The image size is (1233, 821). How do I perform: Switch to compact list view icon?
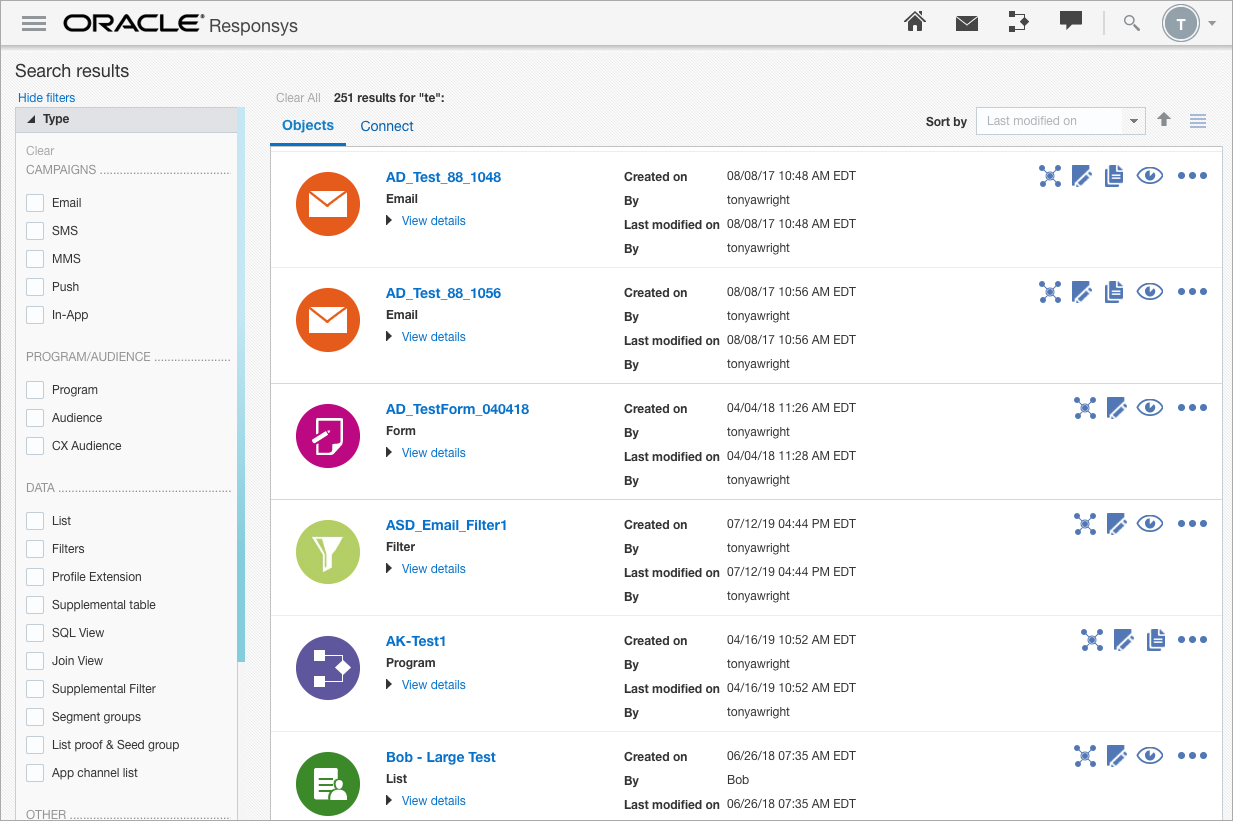(x=1198, y=121)
